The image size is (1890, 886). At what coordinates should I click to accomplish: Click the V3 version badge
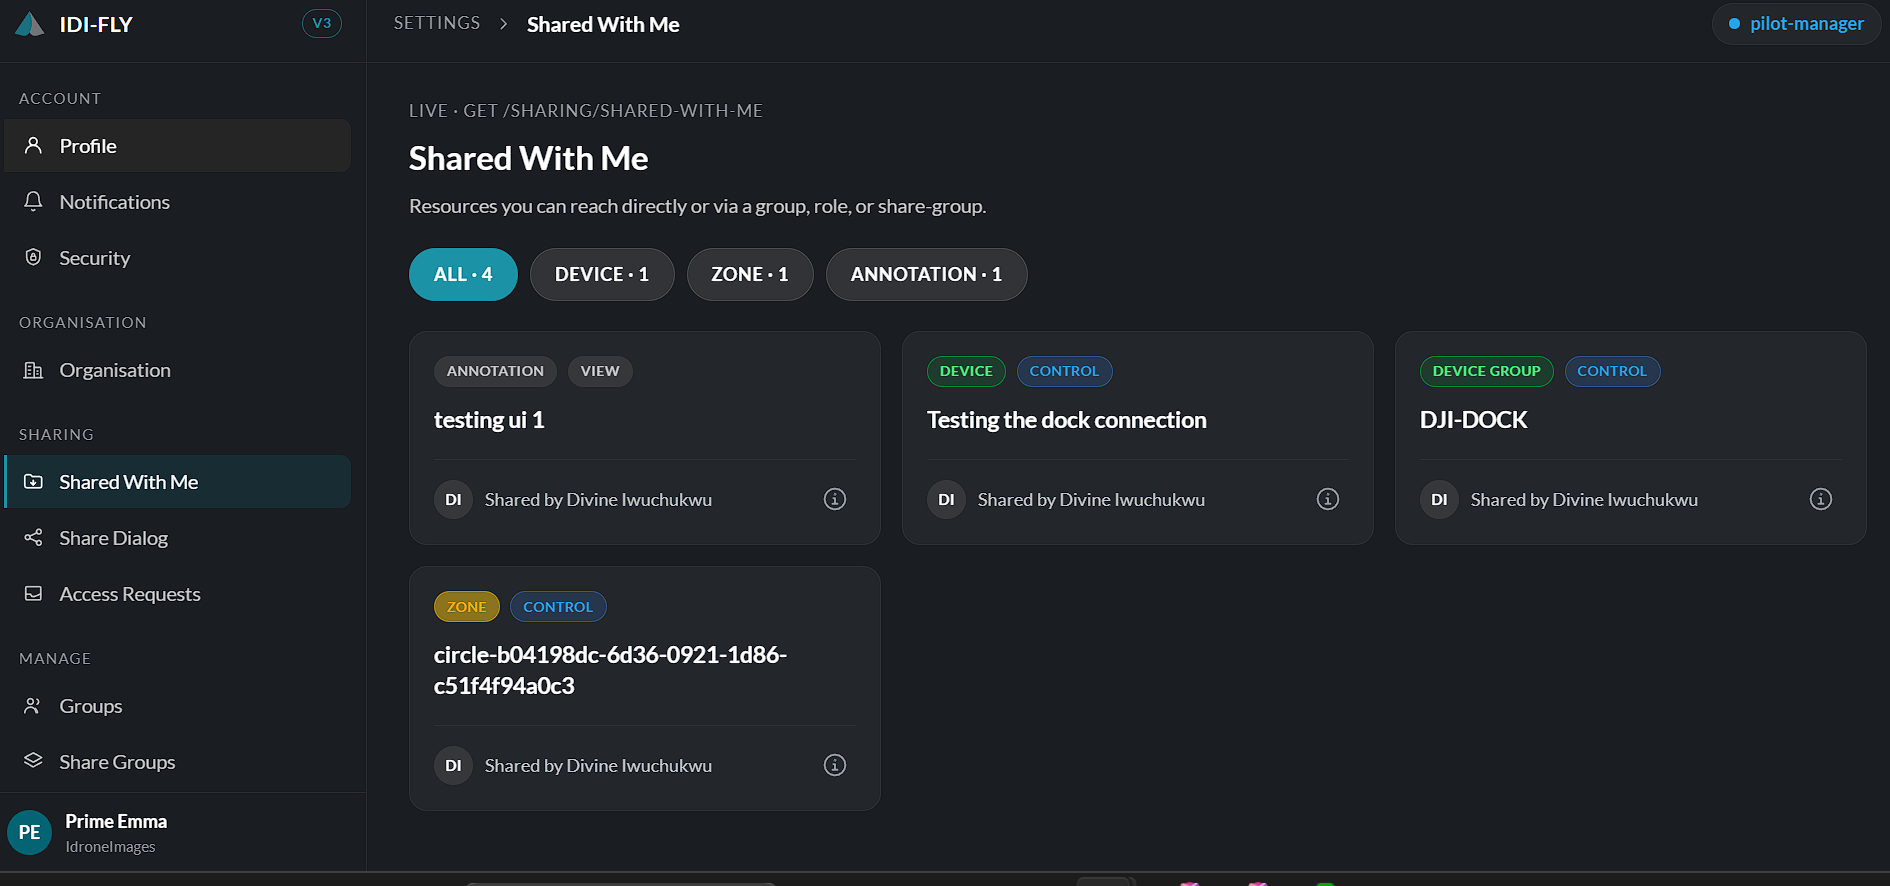pos(322,23)
